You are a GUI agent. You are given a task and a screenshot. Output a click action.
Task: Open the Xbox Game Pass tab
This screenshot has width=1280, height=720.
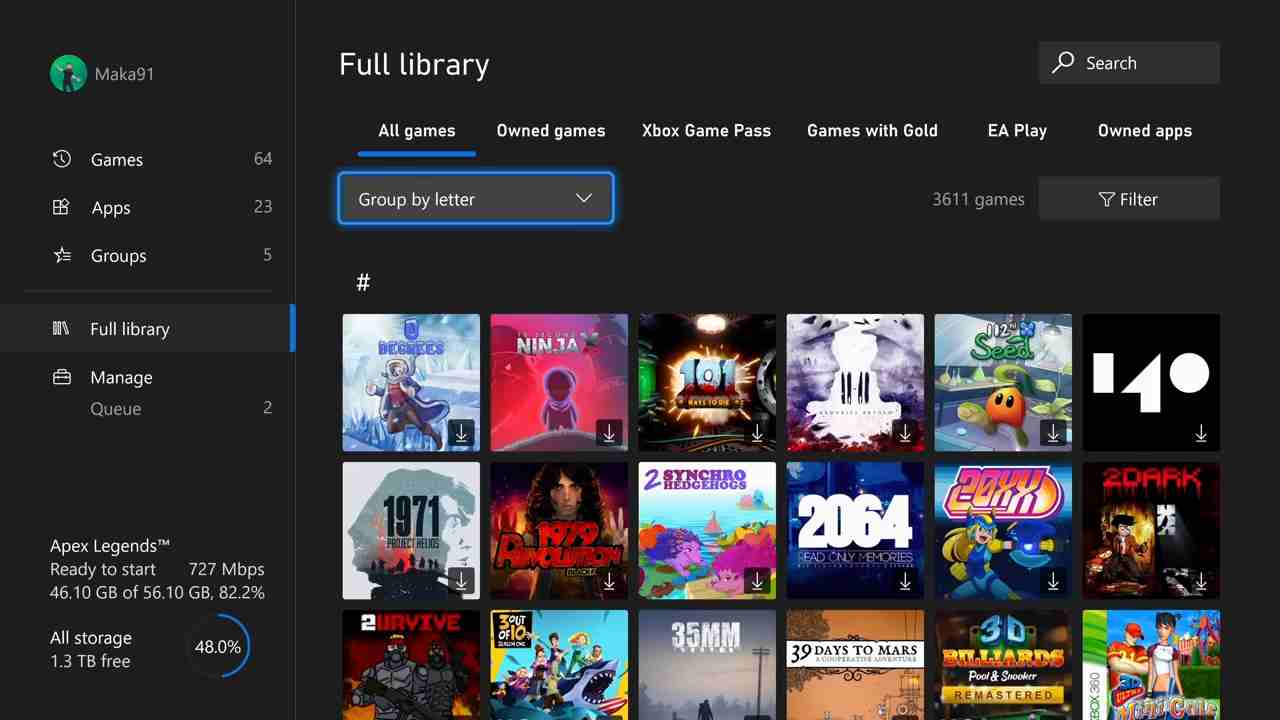pos(706,131)
